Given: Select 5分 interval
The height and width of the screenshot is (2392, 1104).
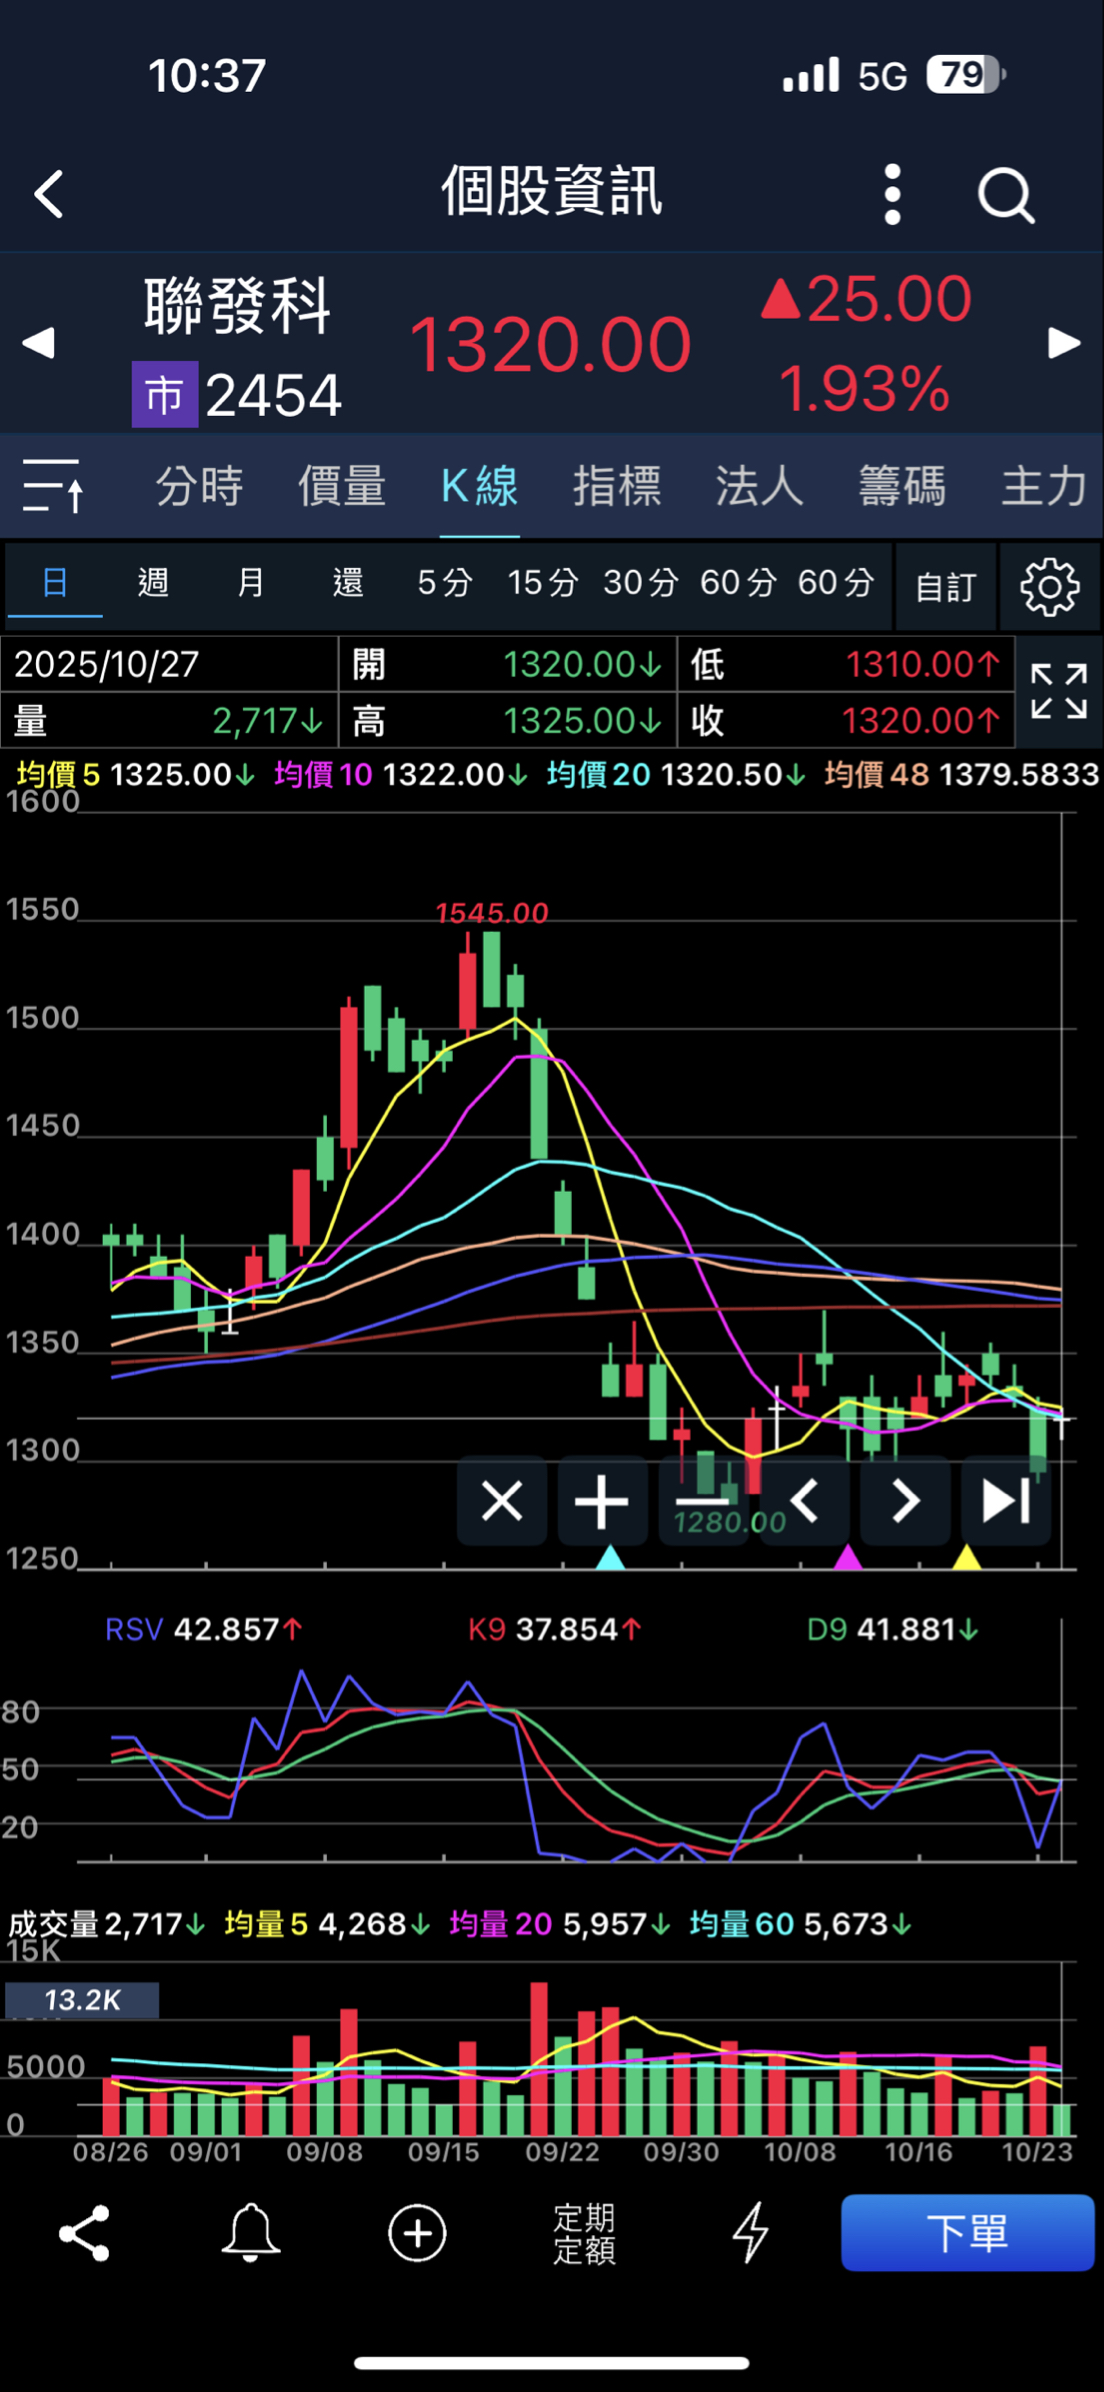Looking at the screenshot, I should coord(445,582).
